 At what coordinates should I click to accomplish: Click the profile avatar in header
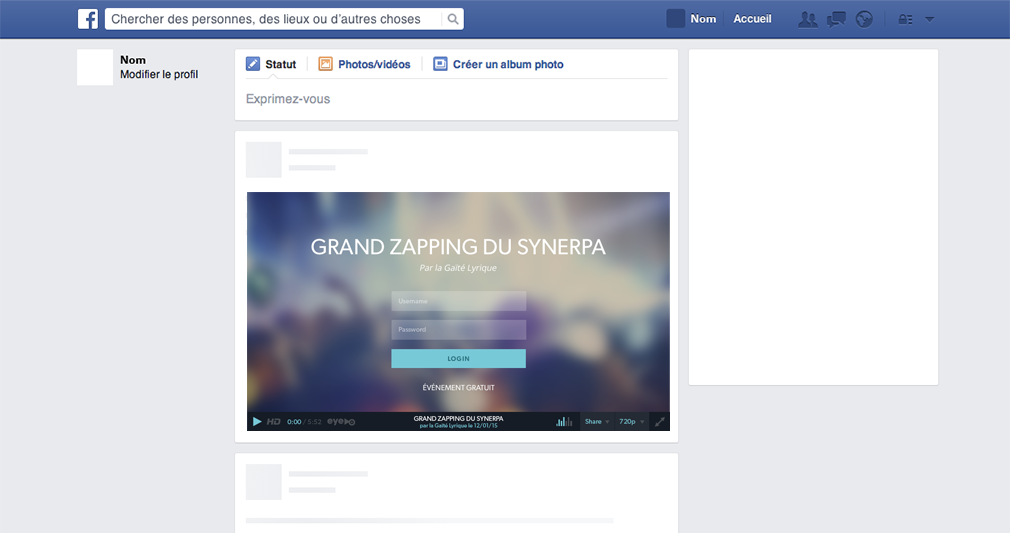[676, 19]
